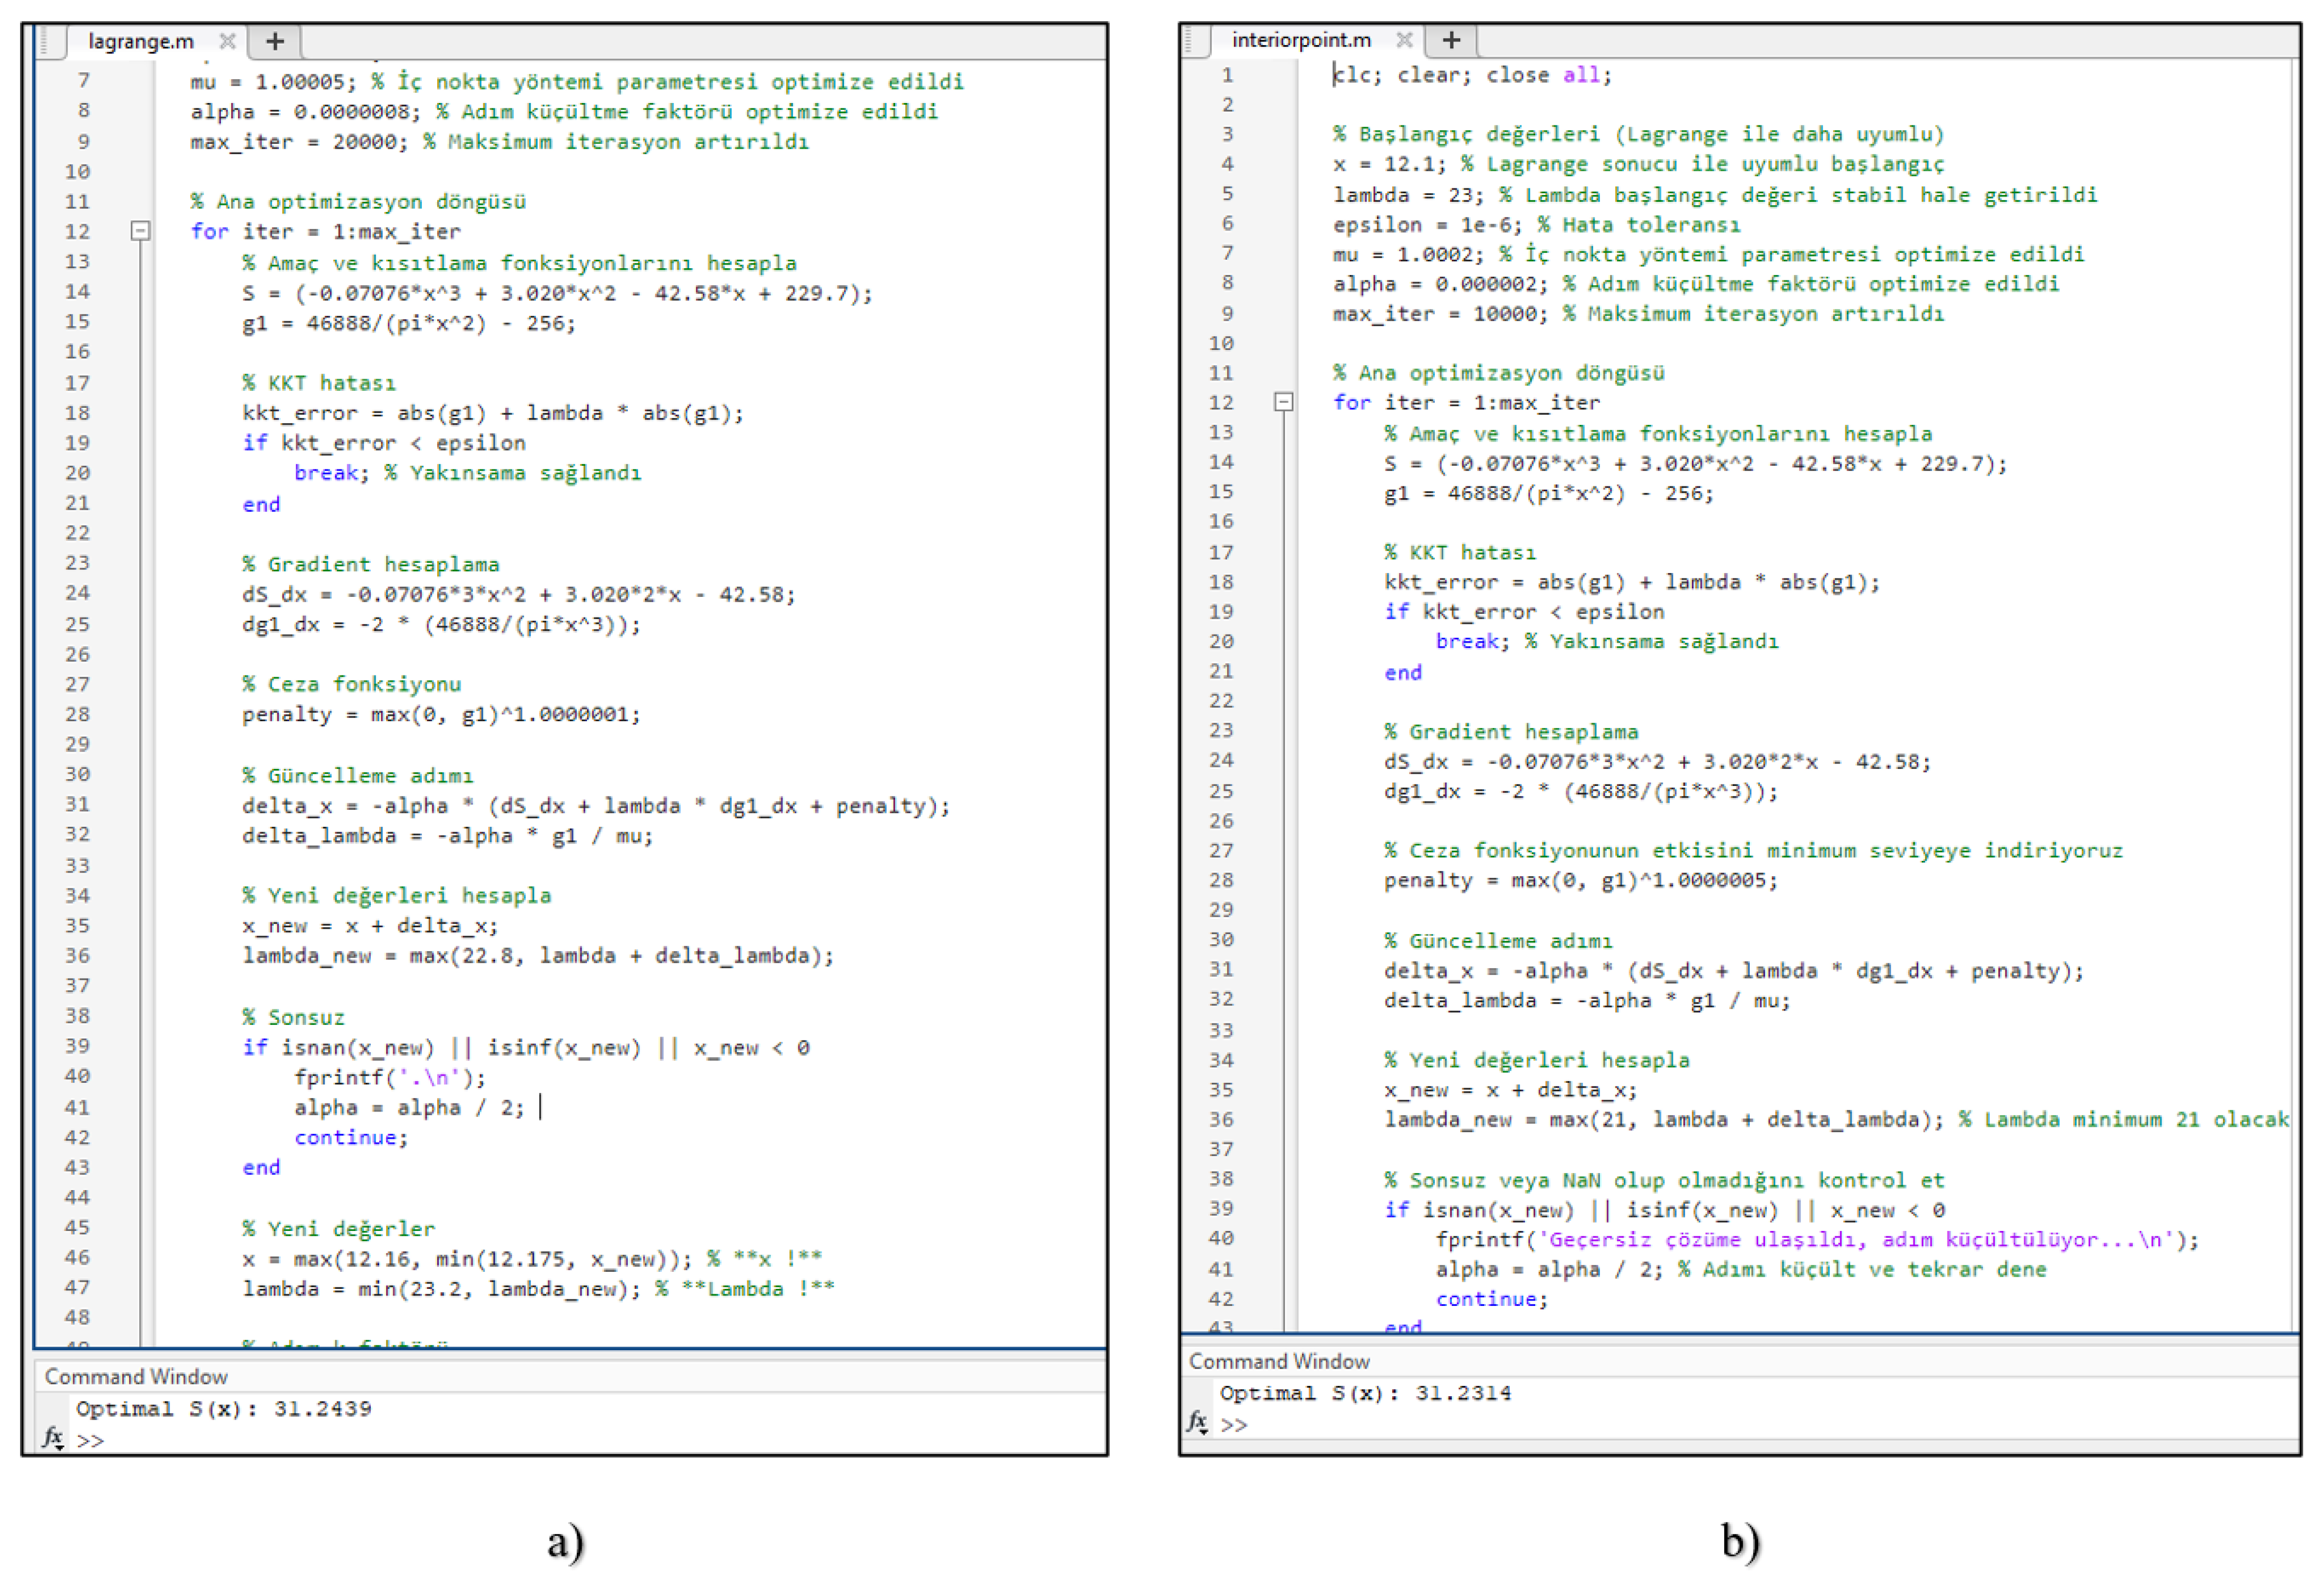Close the lagrange.m tab with its X
The height and width of the screenshot is (1582, 2324).
click(227, 41)
